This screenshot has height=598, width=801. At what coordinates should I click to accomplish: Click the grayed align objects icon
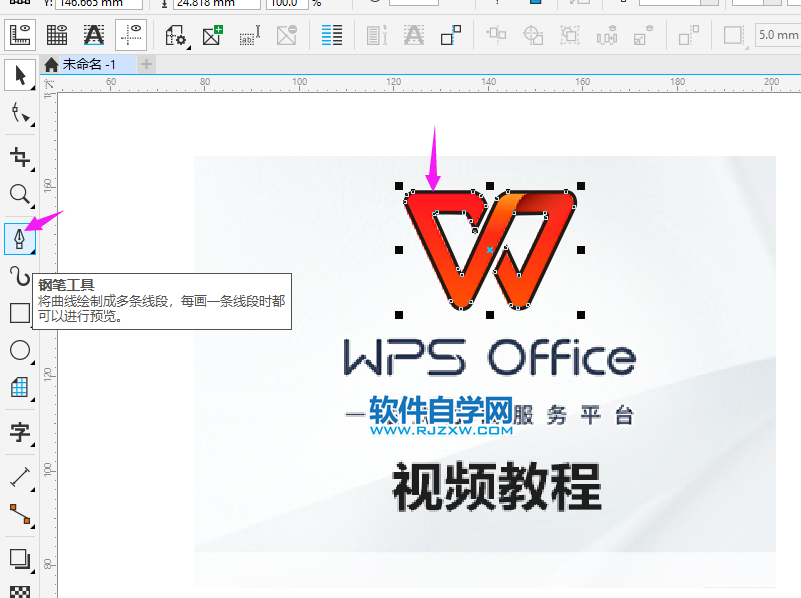tap(496, 35)
